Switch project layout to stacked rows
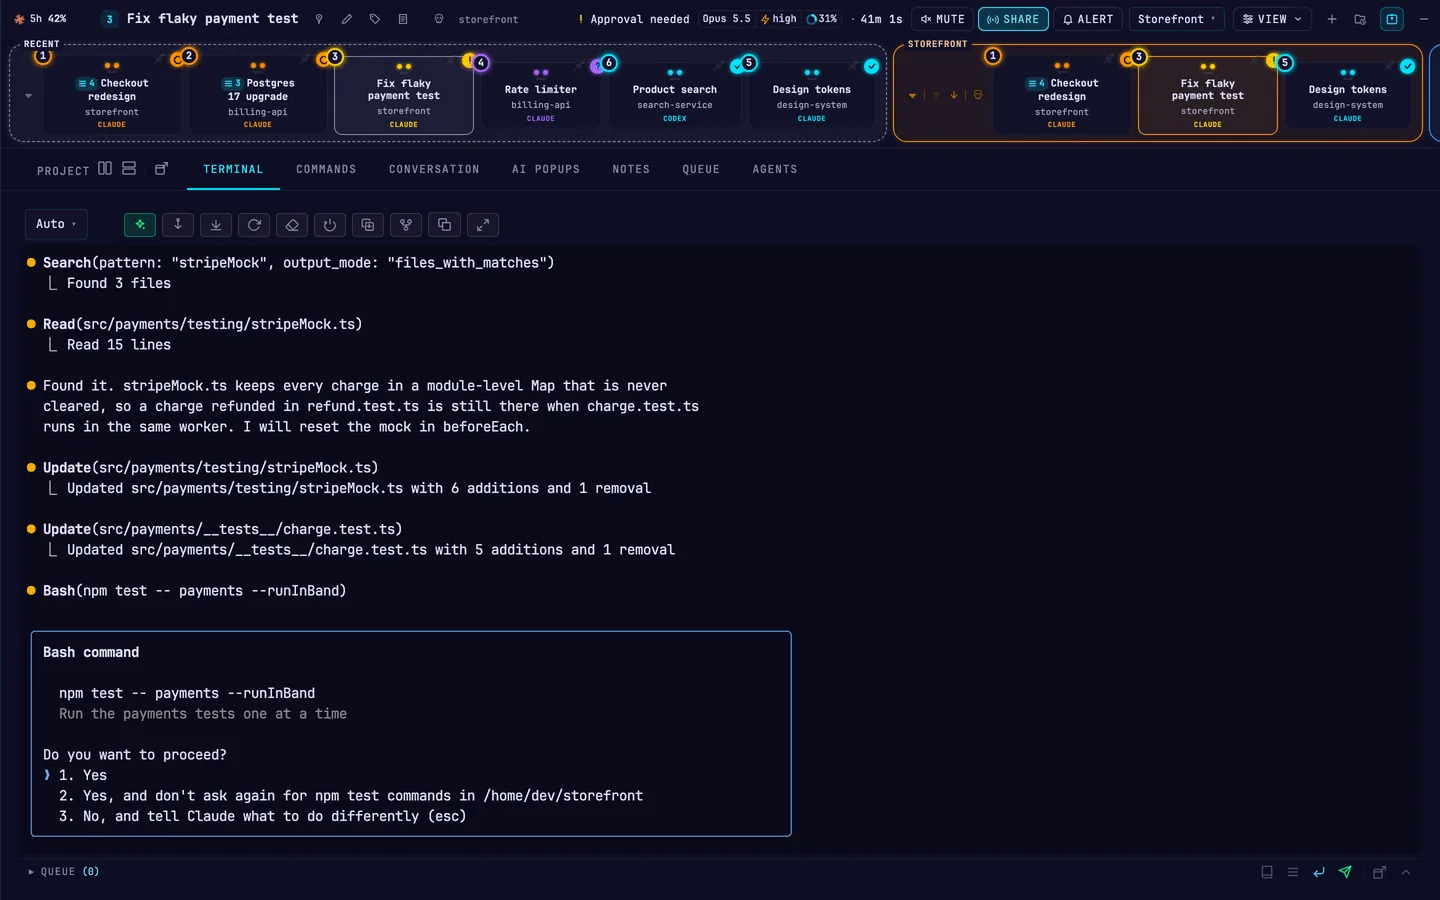 (x=129, y=168)
